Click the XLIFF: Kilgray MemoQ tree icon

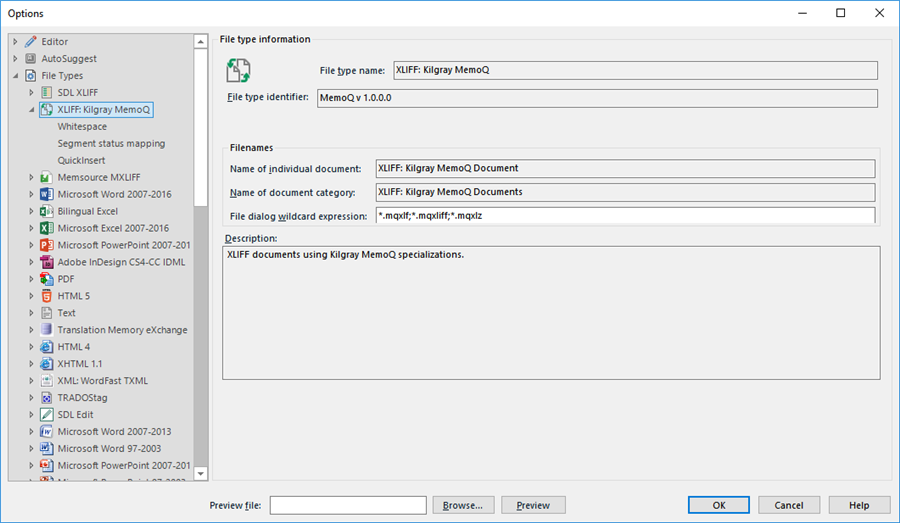click(x=46, y=110)
